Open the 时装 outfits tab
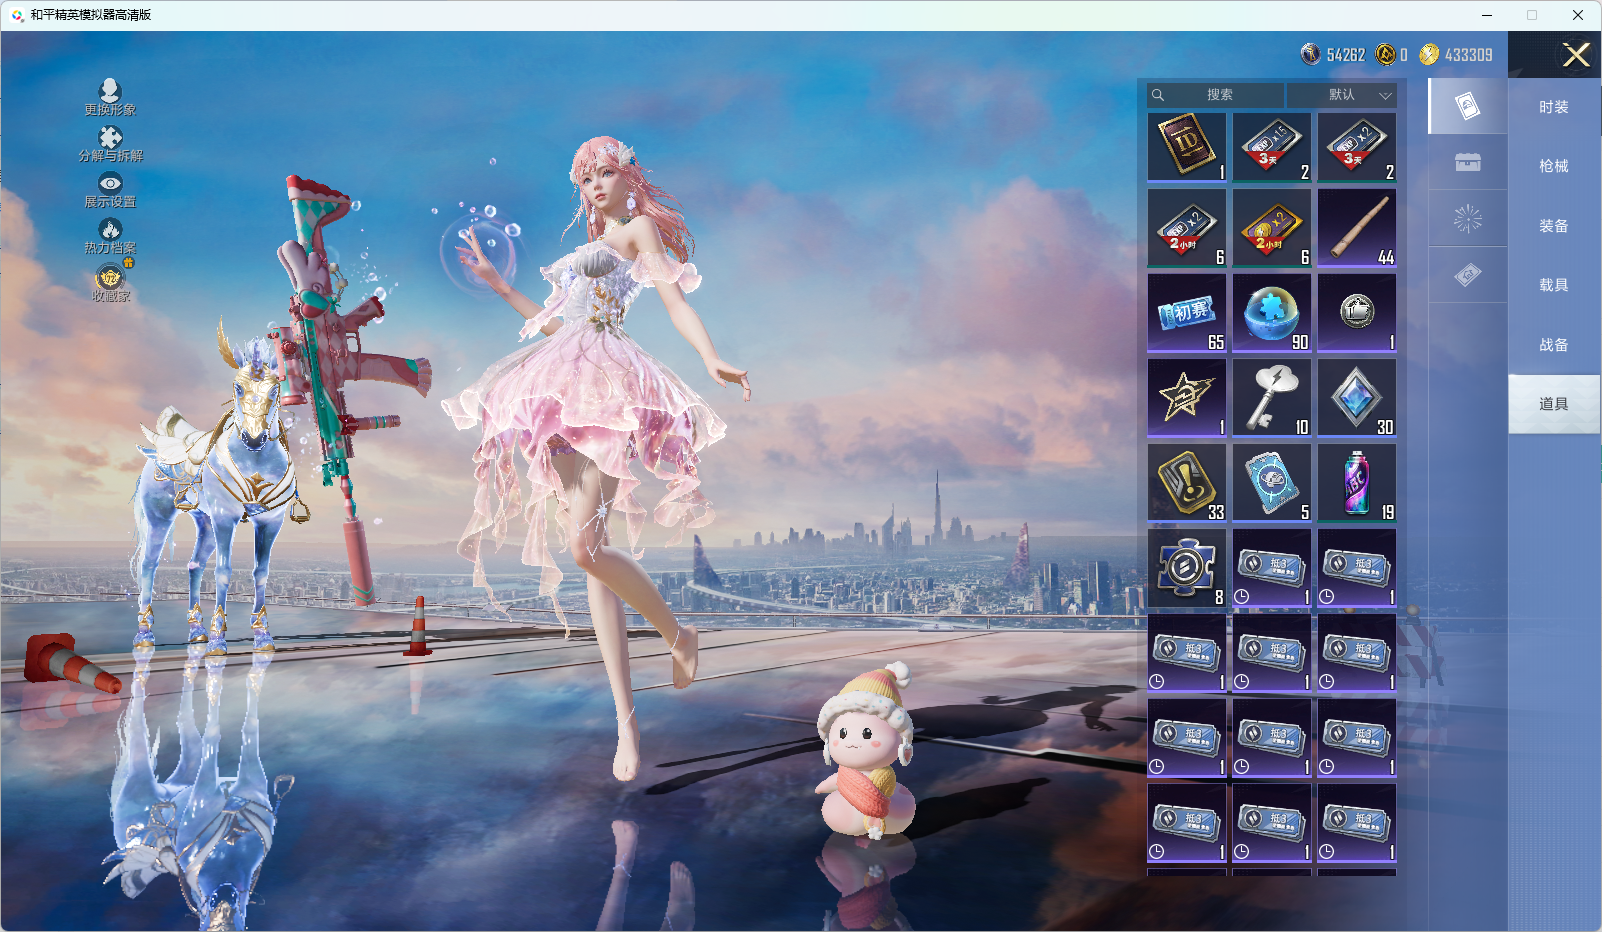1602x932 pixels. (x=1554, y=107)
